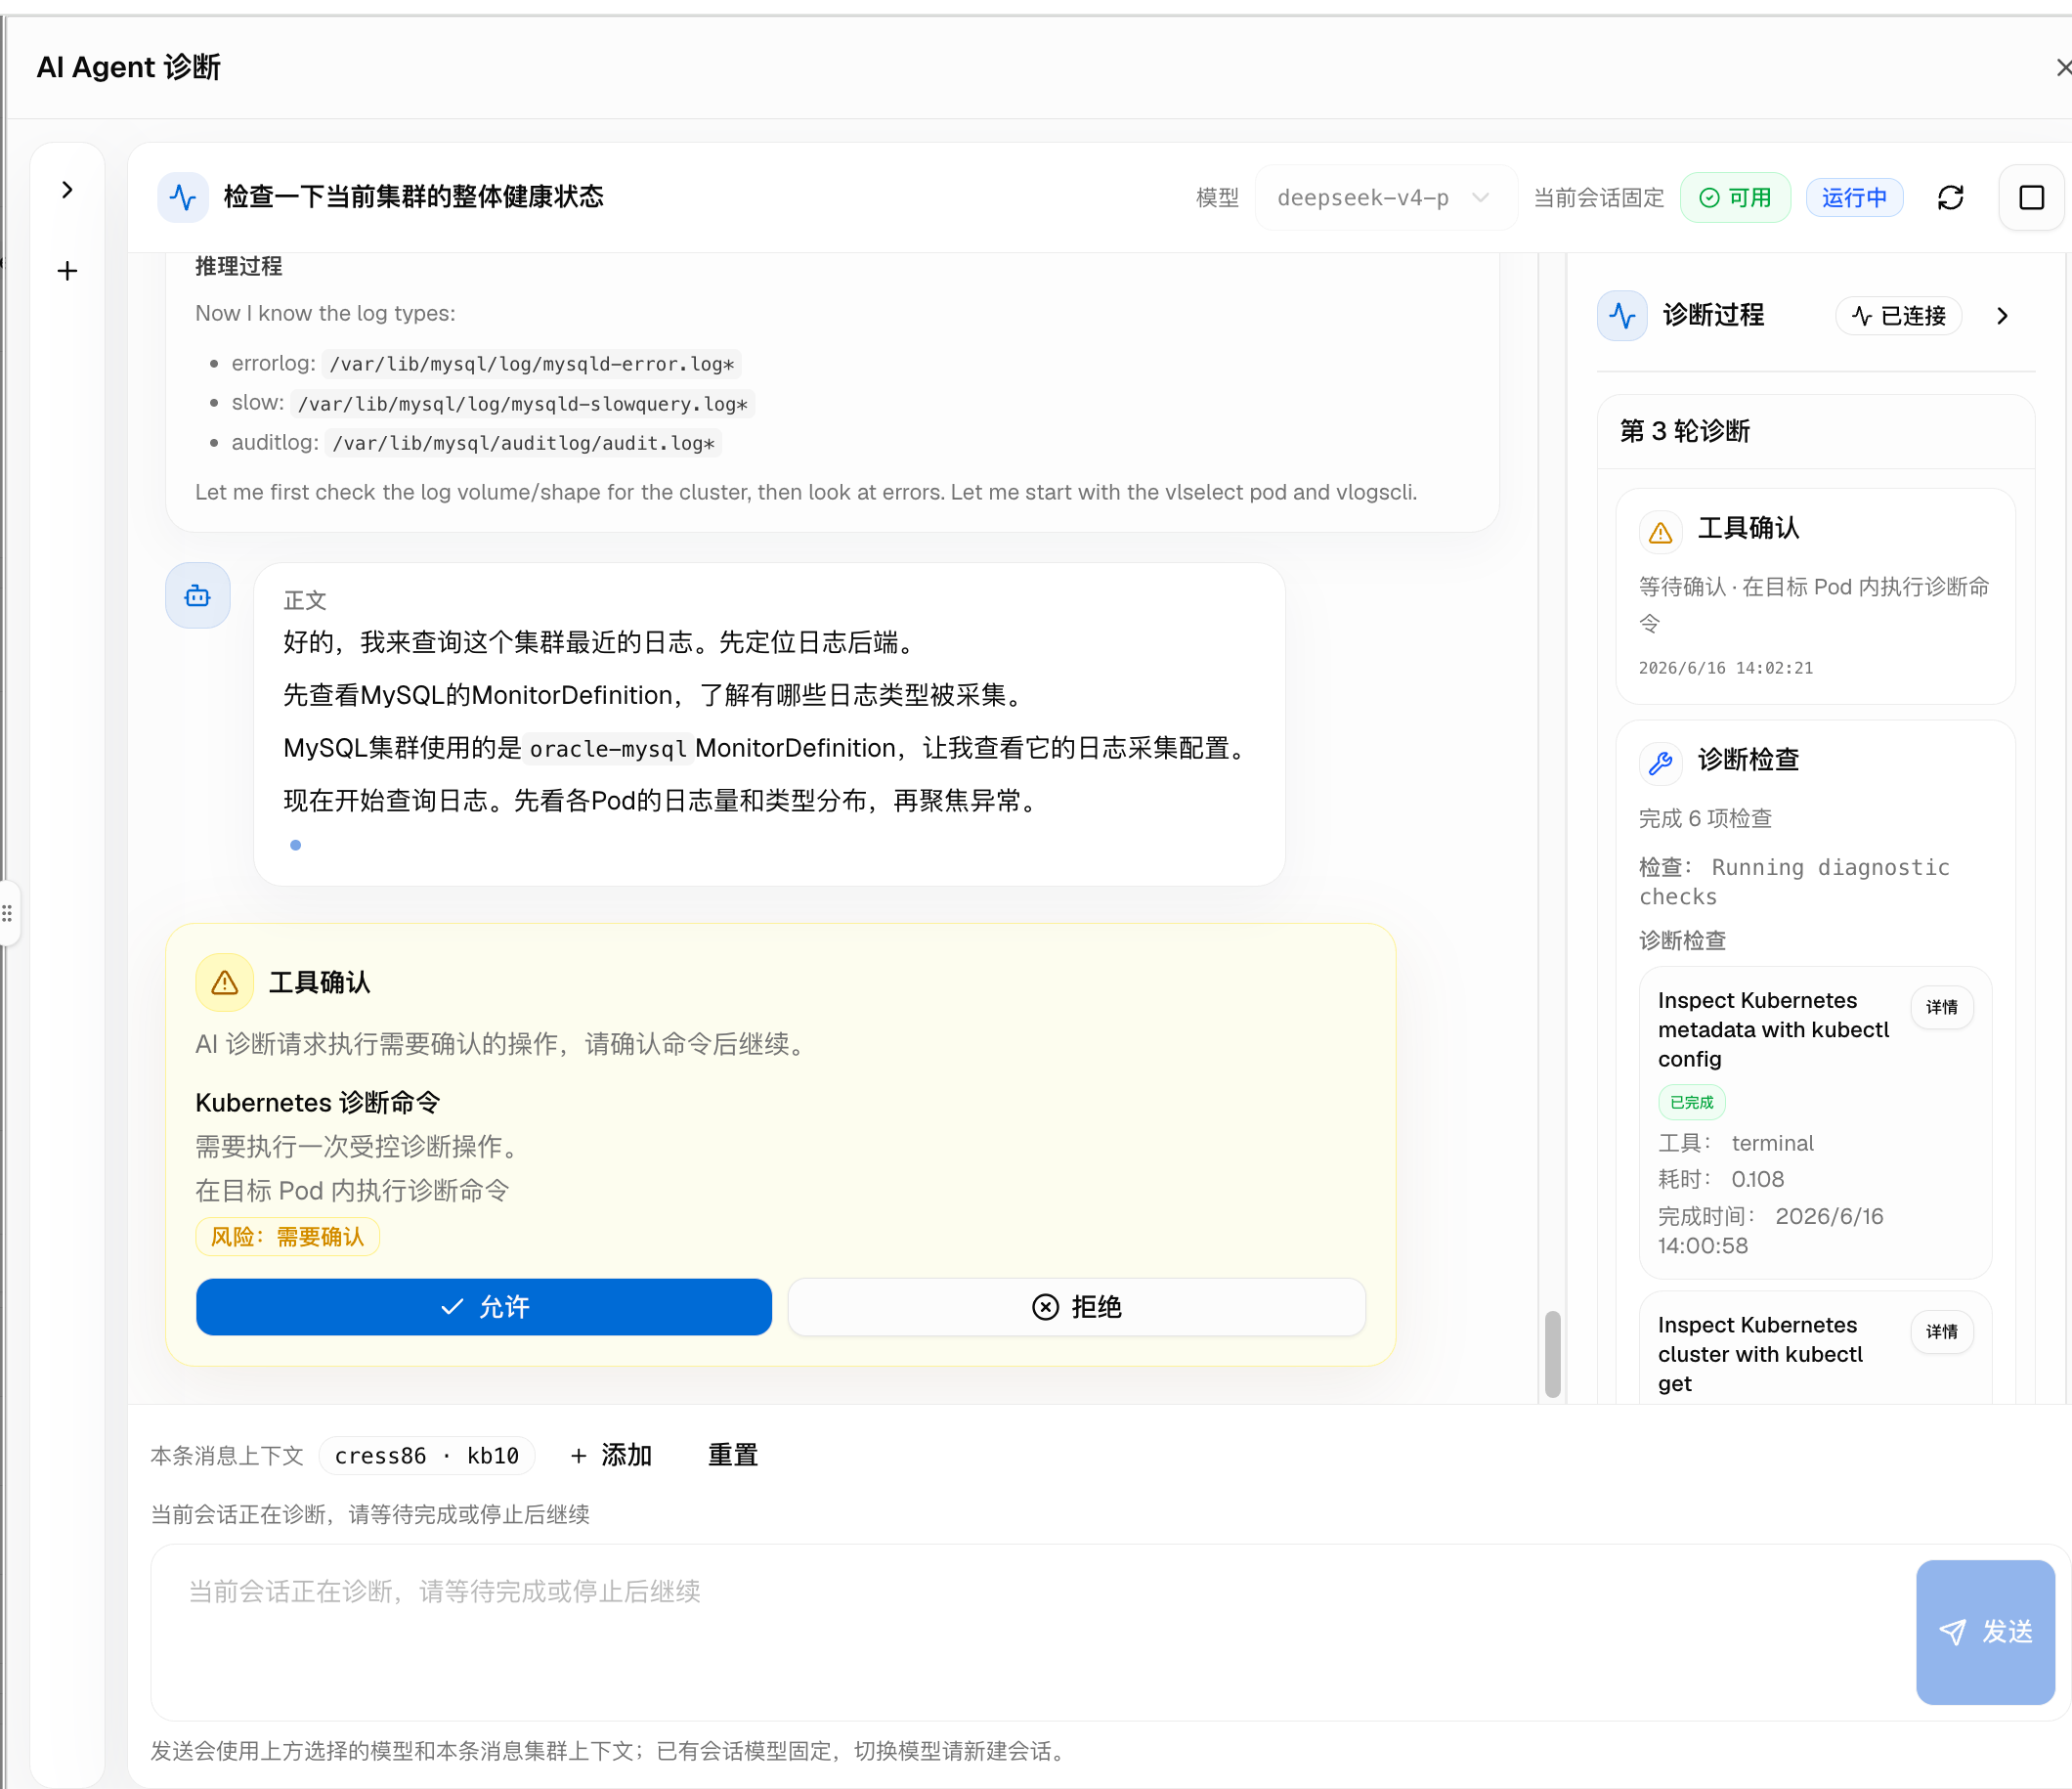Click the 'Inspect Kubernetes metadata with kubectl config' title
2072x1789 pixels.
point(1773,1029)
